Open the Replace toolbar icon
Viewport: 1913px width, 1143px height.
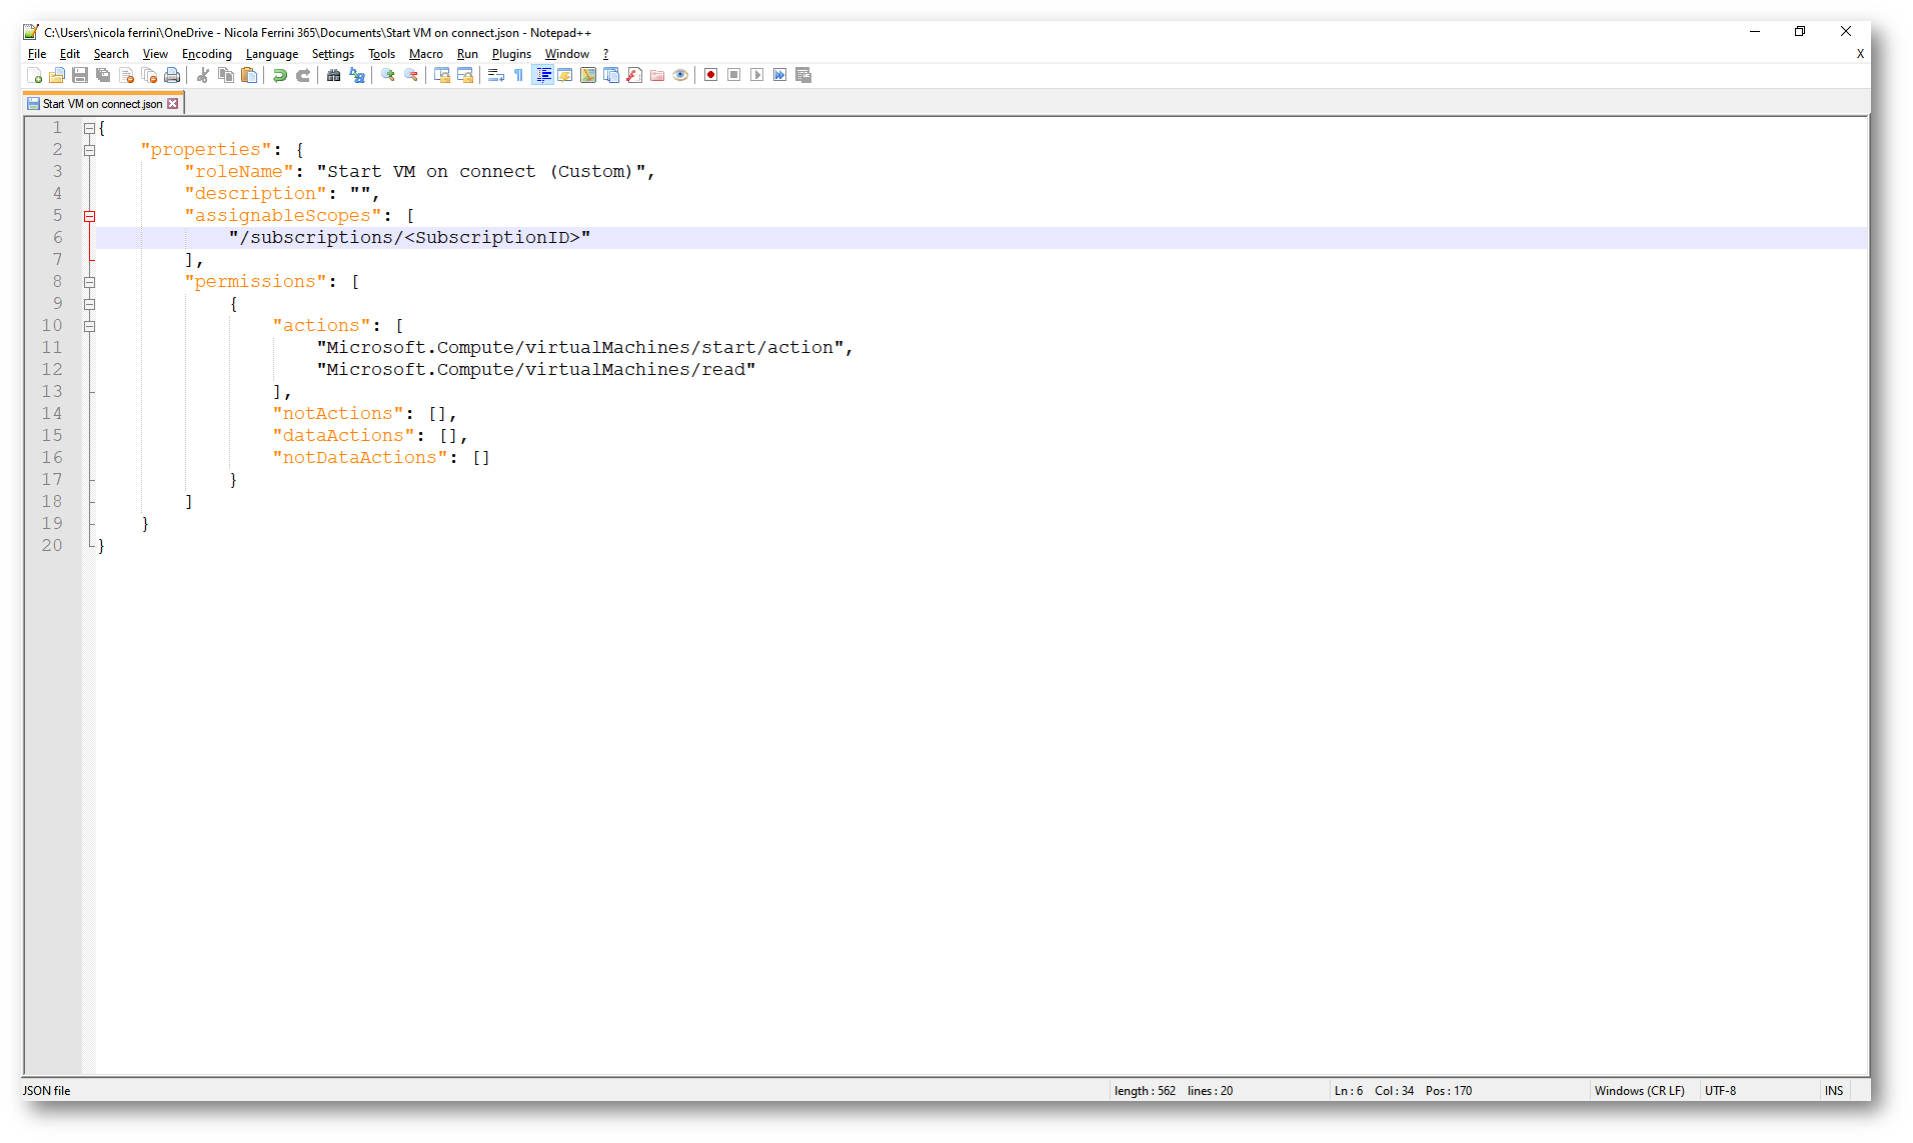(357, 76)
